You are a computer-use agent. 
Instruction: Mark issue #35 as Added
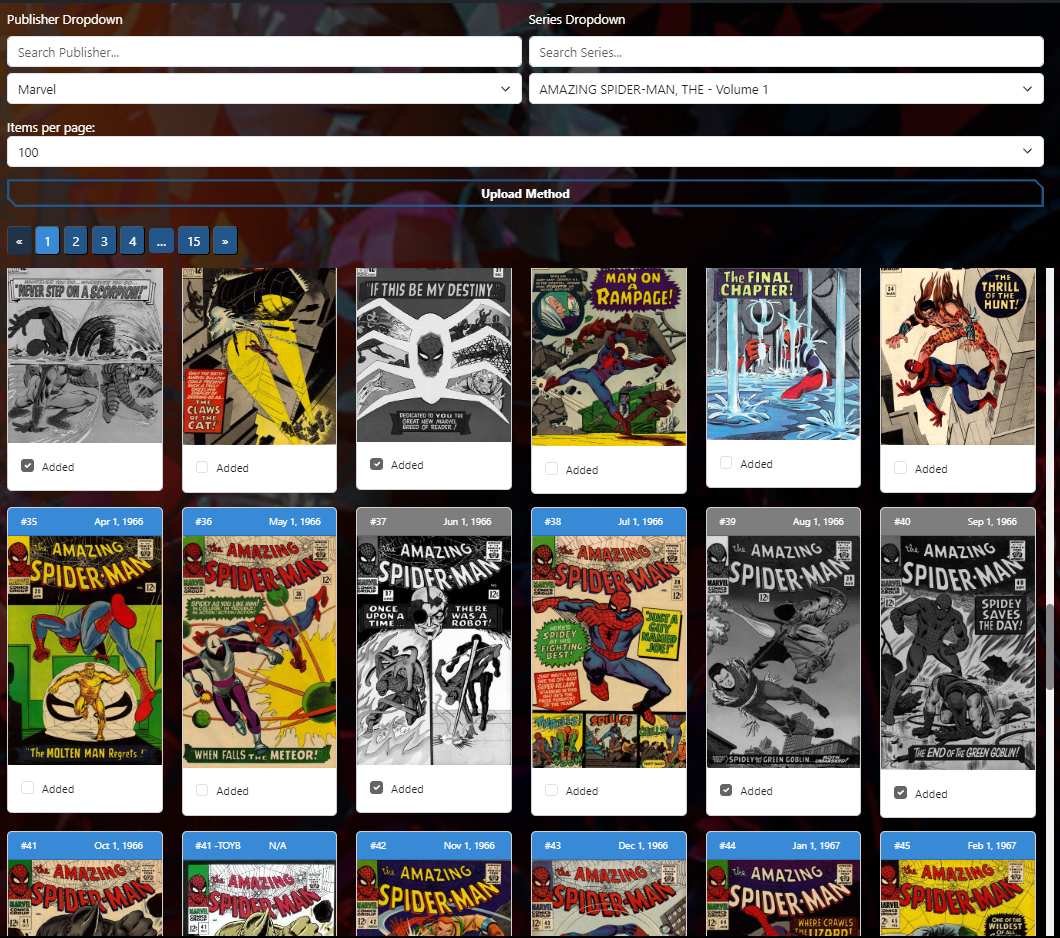click(28, 787)
